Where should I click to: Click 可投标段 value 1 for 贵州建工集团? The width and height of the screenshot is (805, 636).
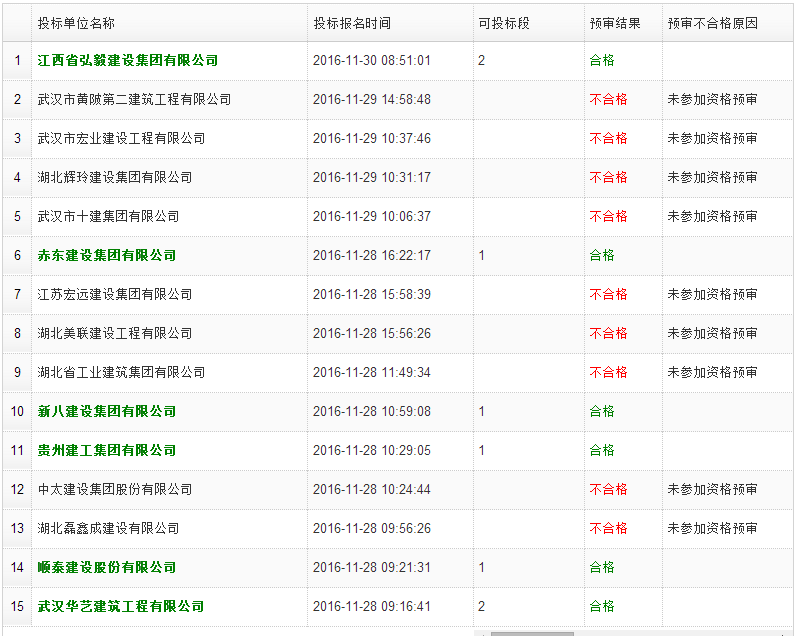481,451
